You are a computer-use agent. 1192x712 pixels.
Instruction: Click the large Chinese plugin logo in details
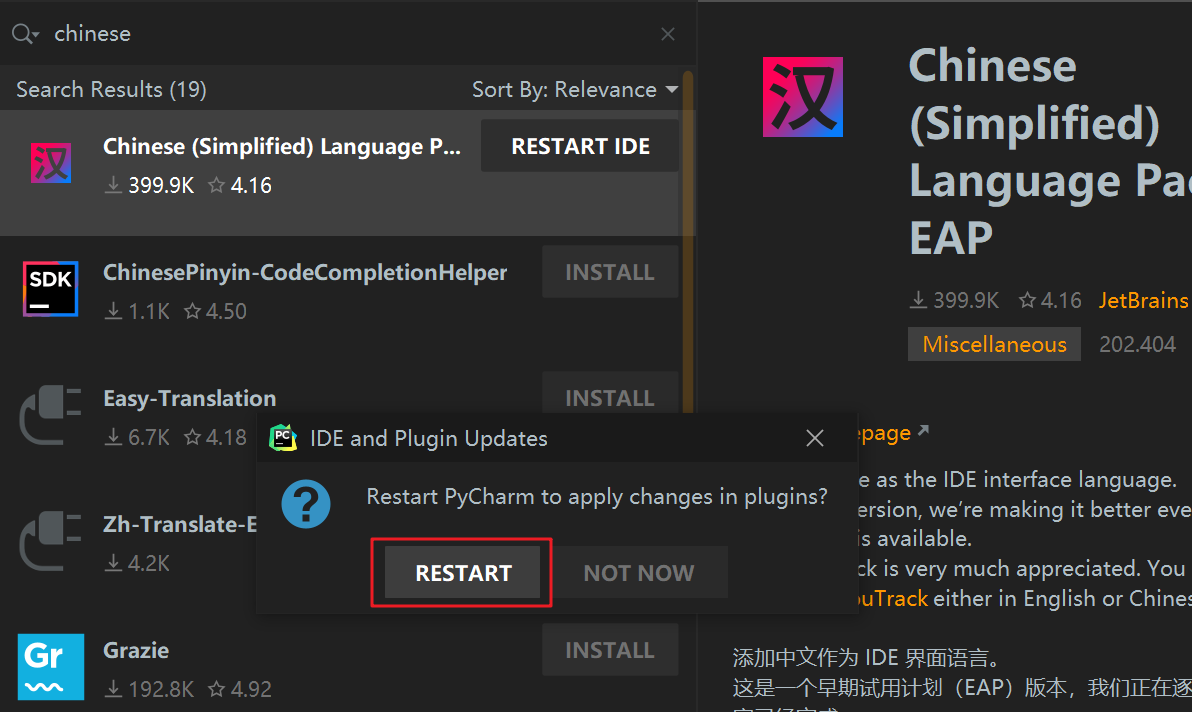click(x=802, y=97)
